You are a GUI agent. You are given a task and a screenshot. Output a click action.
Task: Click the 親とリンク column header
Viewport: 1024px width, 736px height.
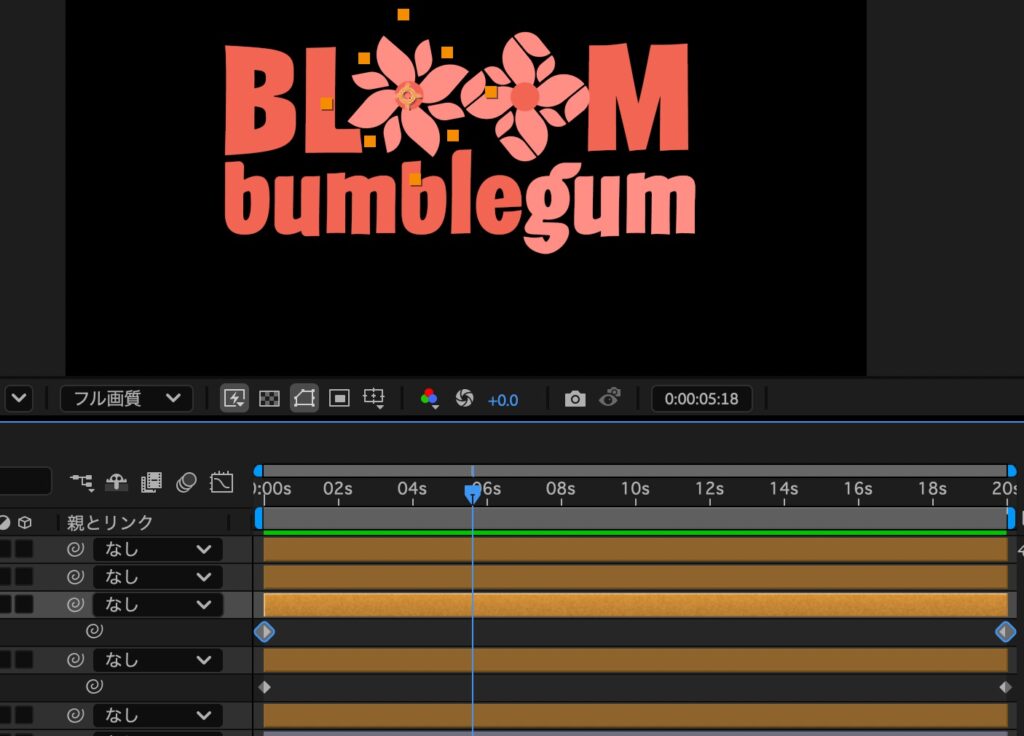[110, 522]
